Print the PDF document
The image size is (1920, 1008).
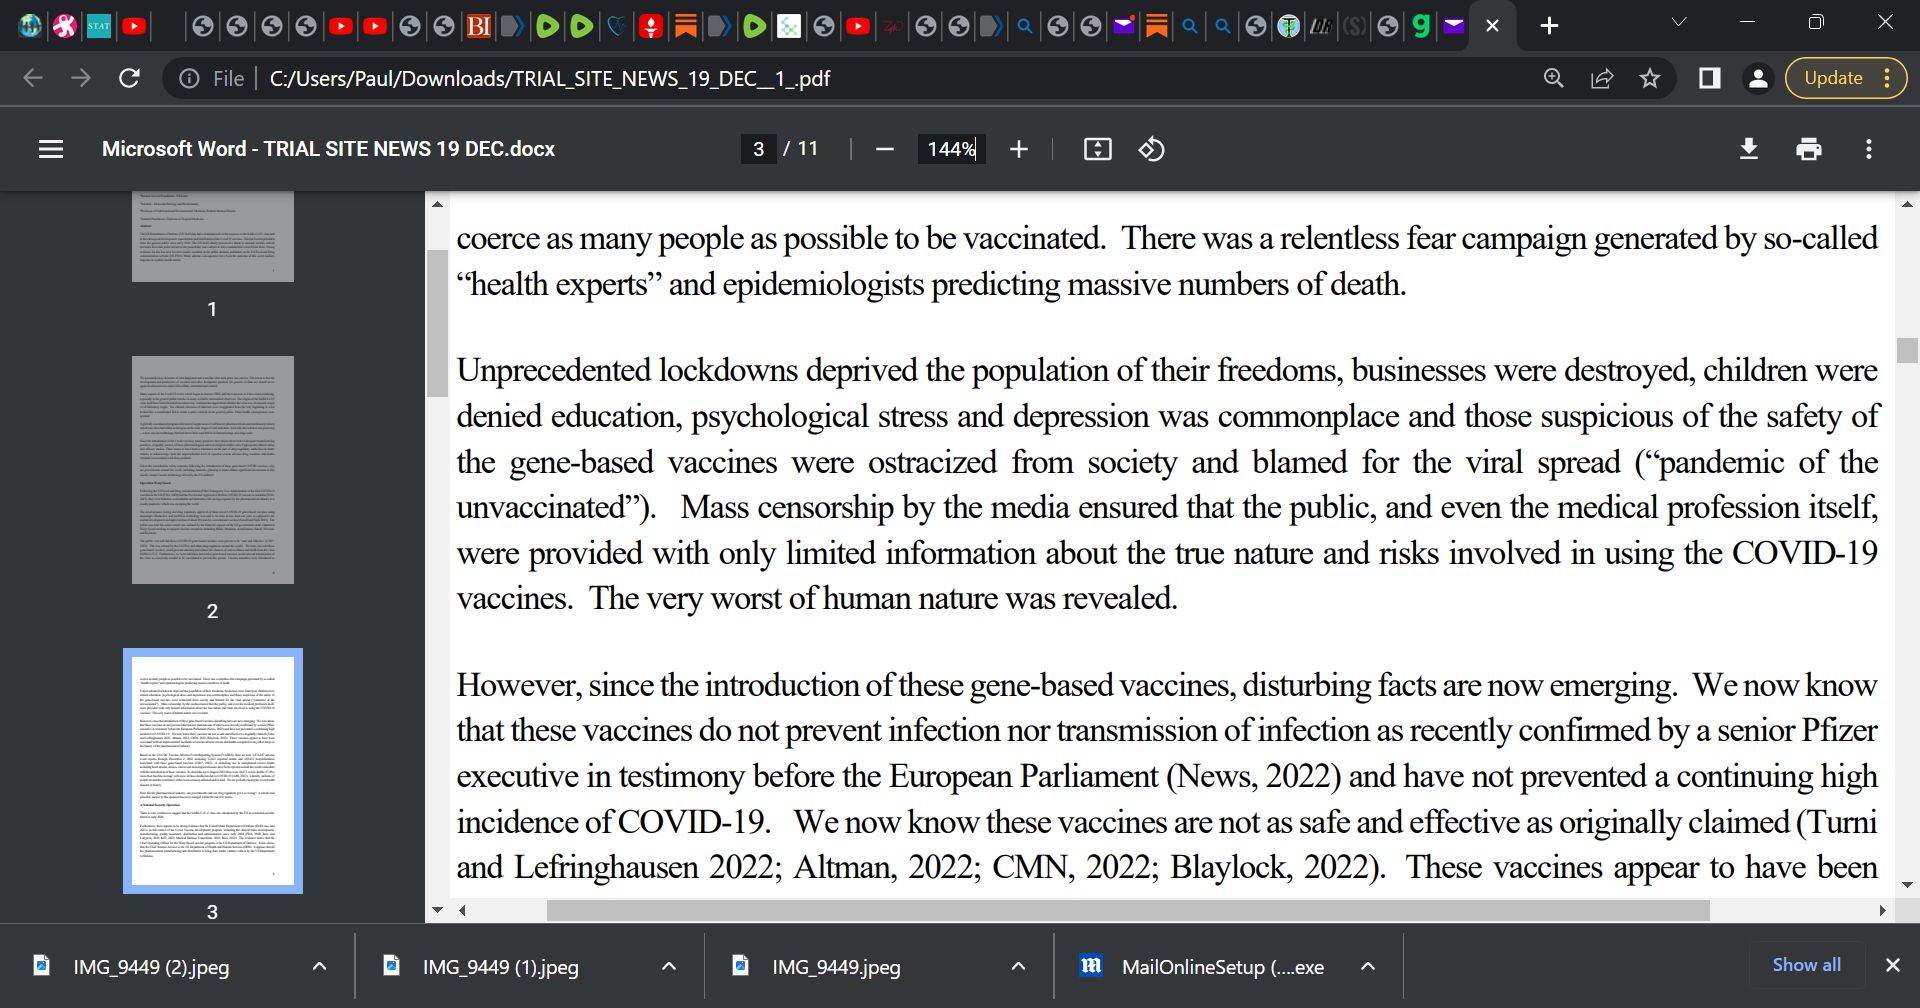click(x=1808, y=149)
